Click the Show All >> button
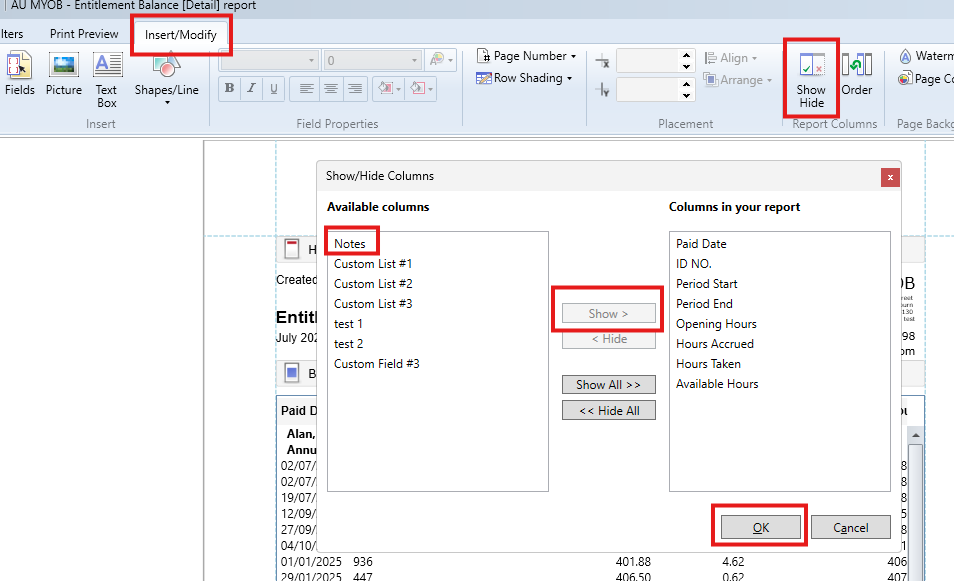The image size is (954, 581). 608,385
